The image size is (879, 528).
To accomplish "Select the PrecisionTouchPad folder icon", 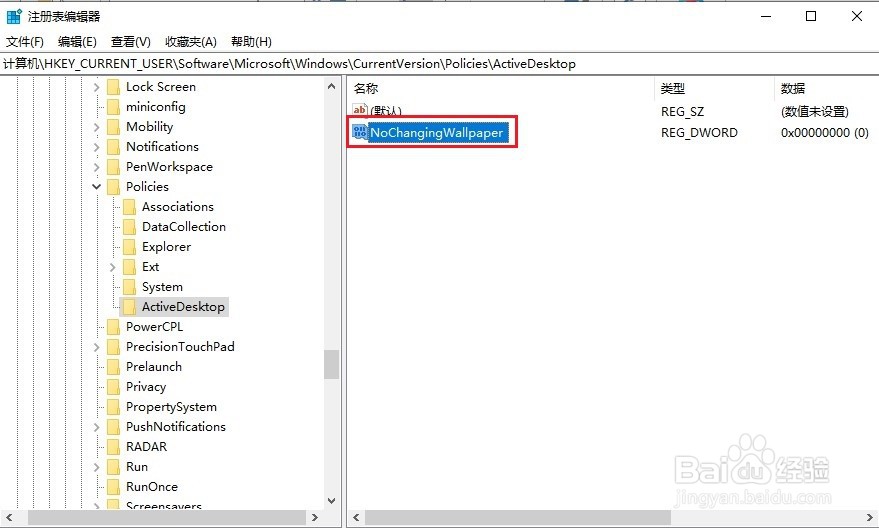I will [113, 347].
